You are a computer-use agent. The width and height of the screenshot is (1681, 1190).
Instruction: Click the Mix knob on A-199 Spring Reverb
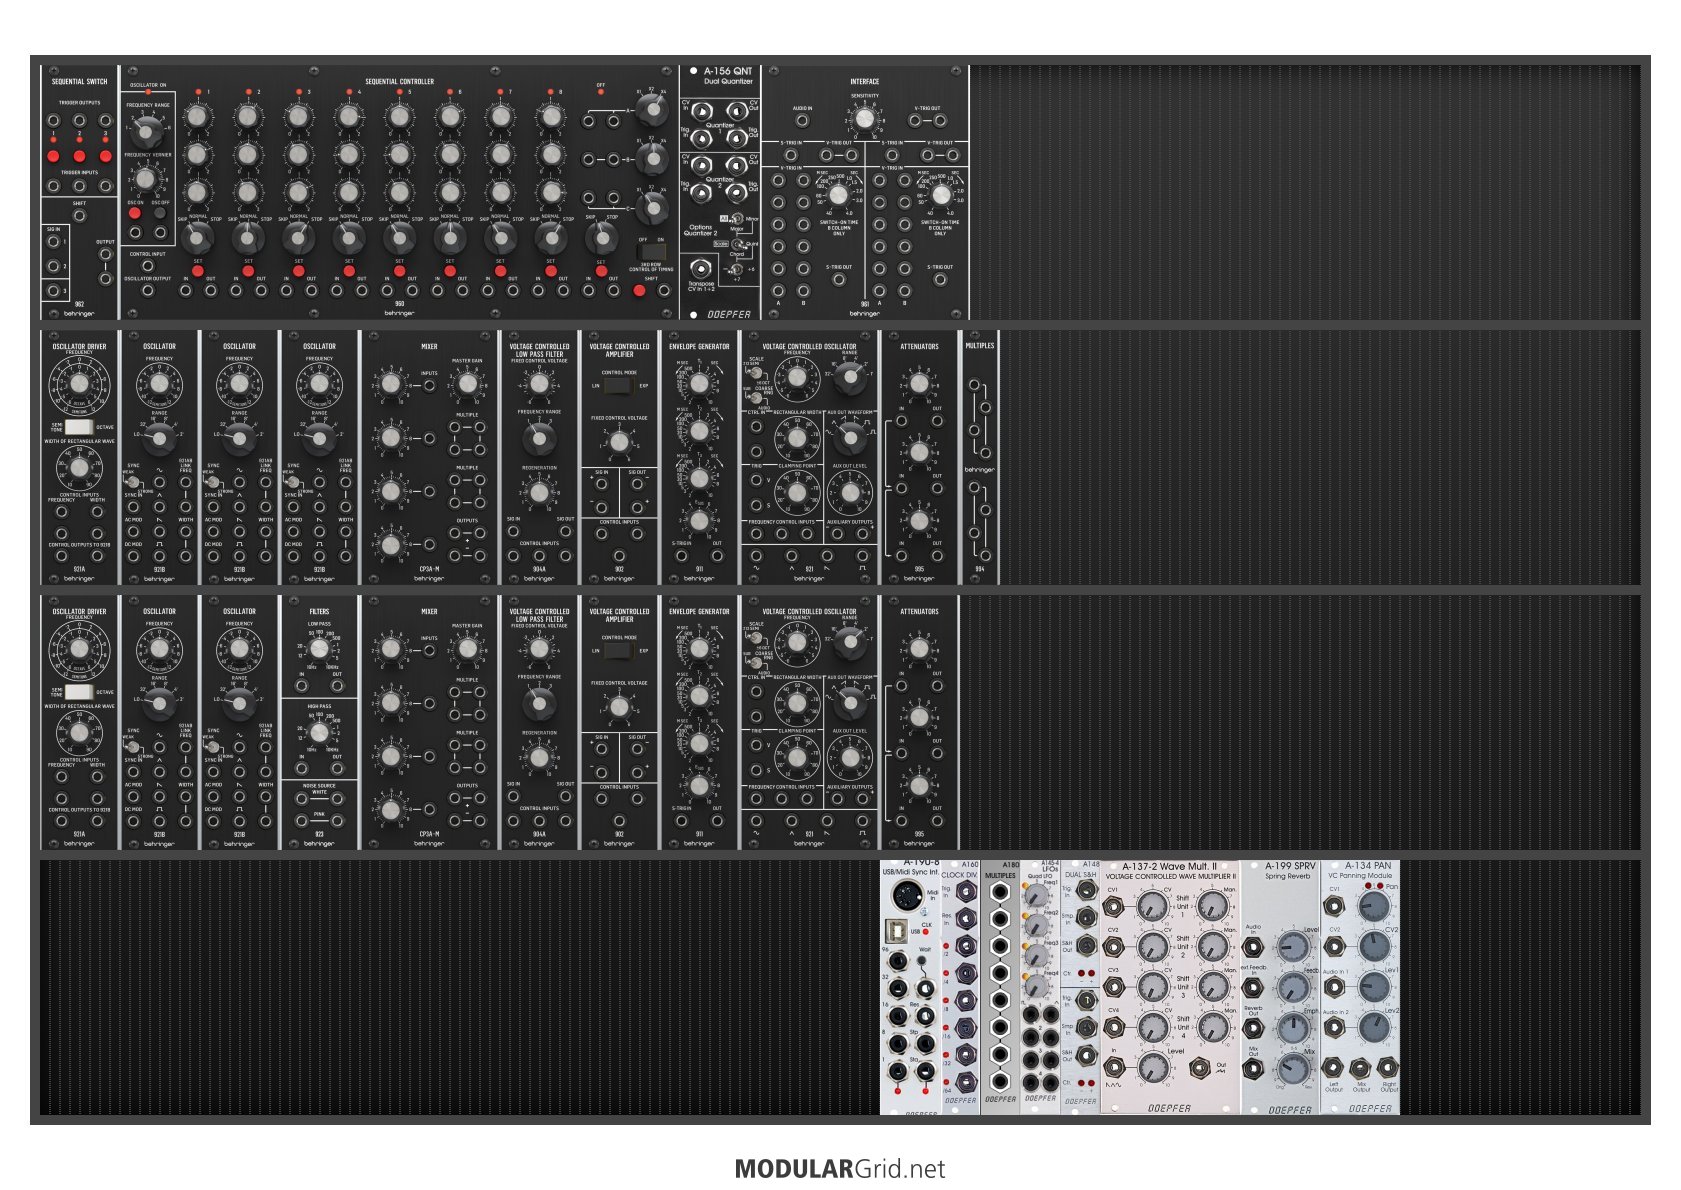(x=1293, y=1067)
